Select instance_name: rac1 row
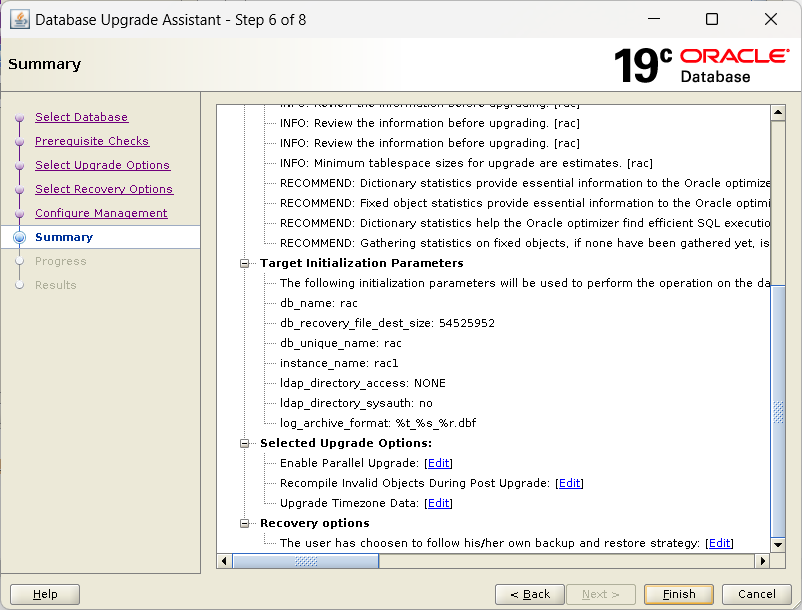Screen dimensions: 802x610 (339, 363)
